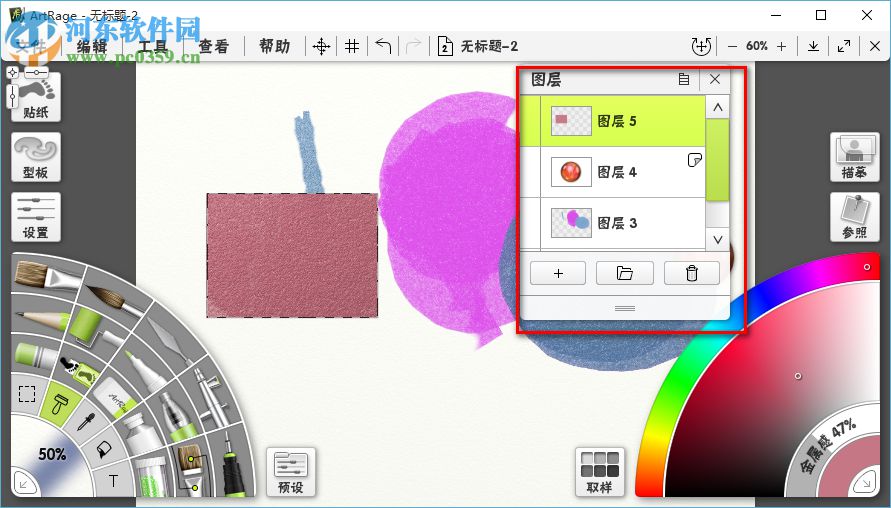Toggle fullscreen workspace mode icon

coord(844,46)
